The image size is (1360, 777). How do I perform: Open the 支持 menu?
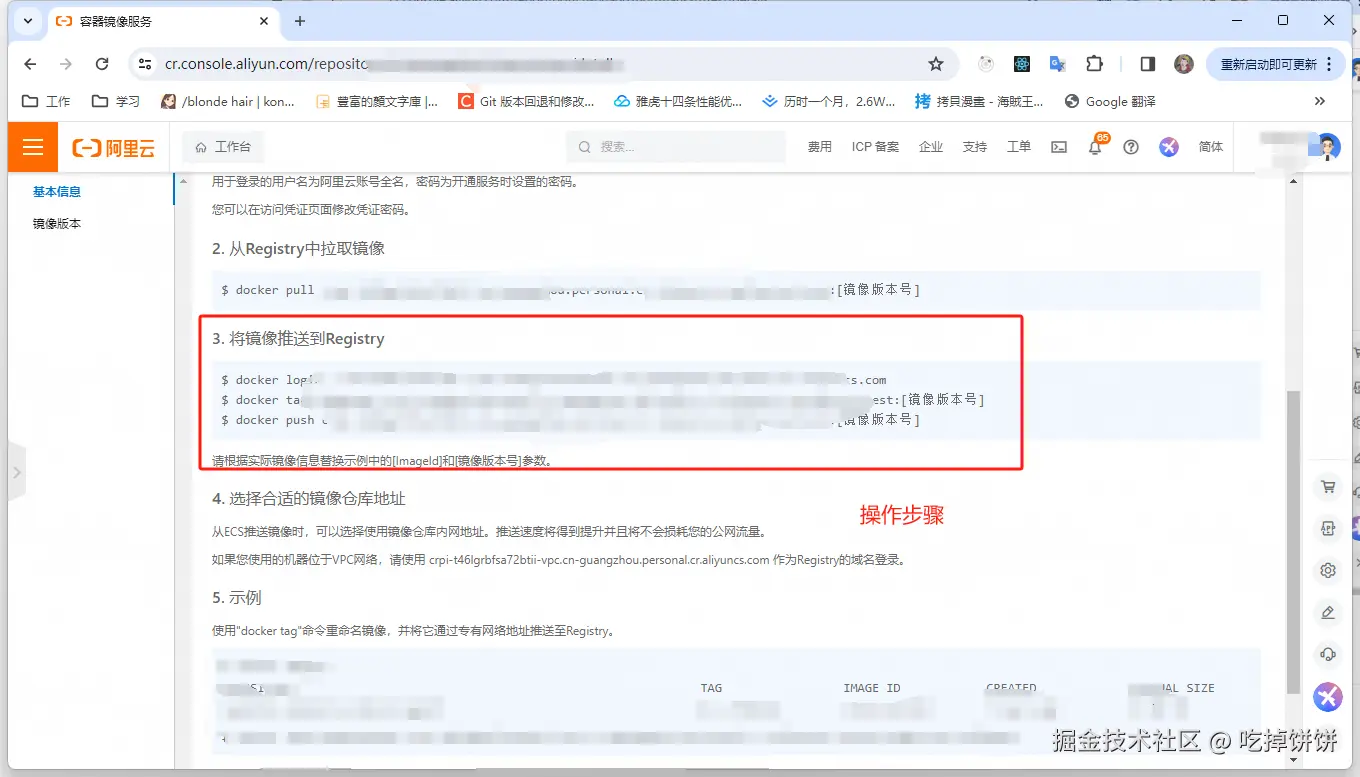pyautogui.click(x=975, y=147)
